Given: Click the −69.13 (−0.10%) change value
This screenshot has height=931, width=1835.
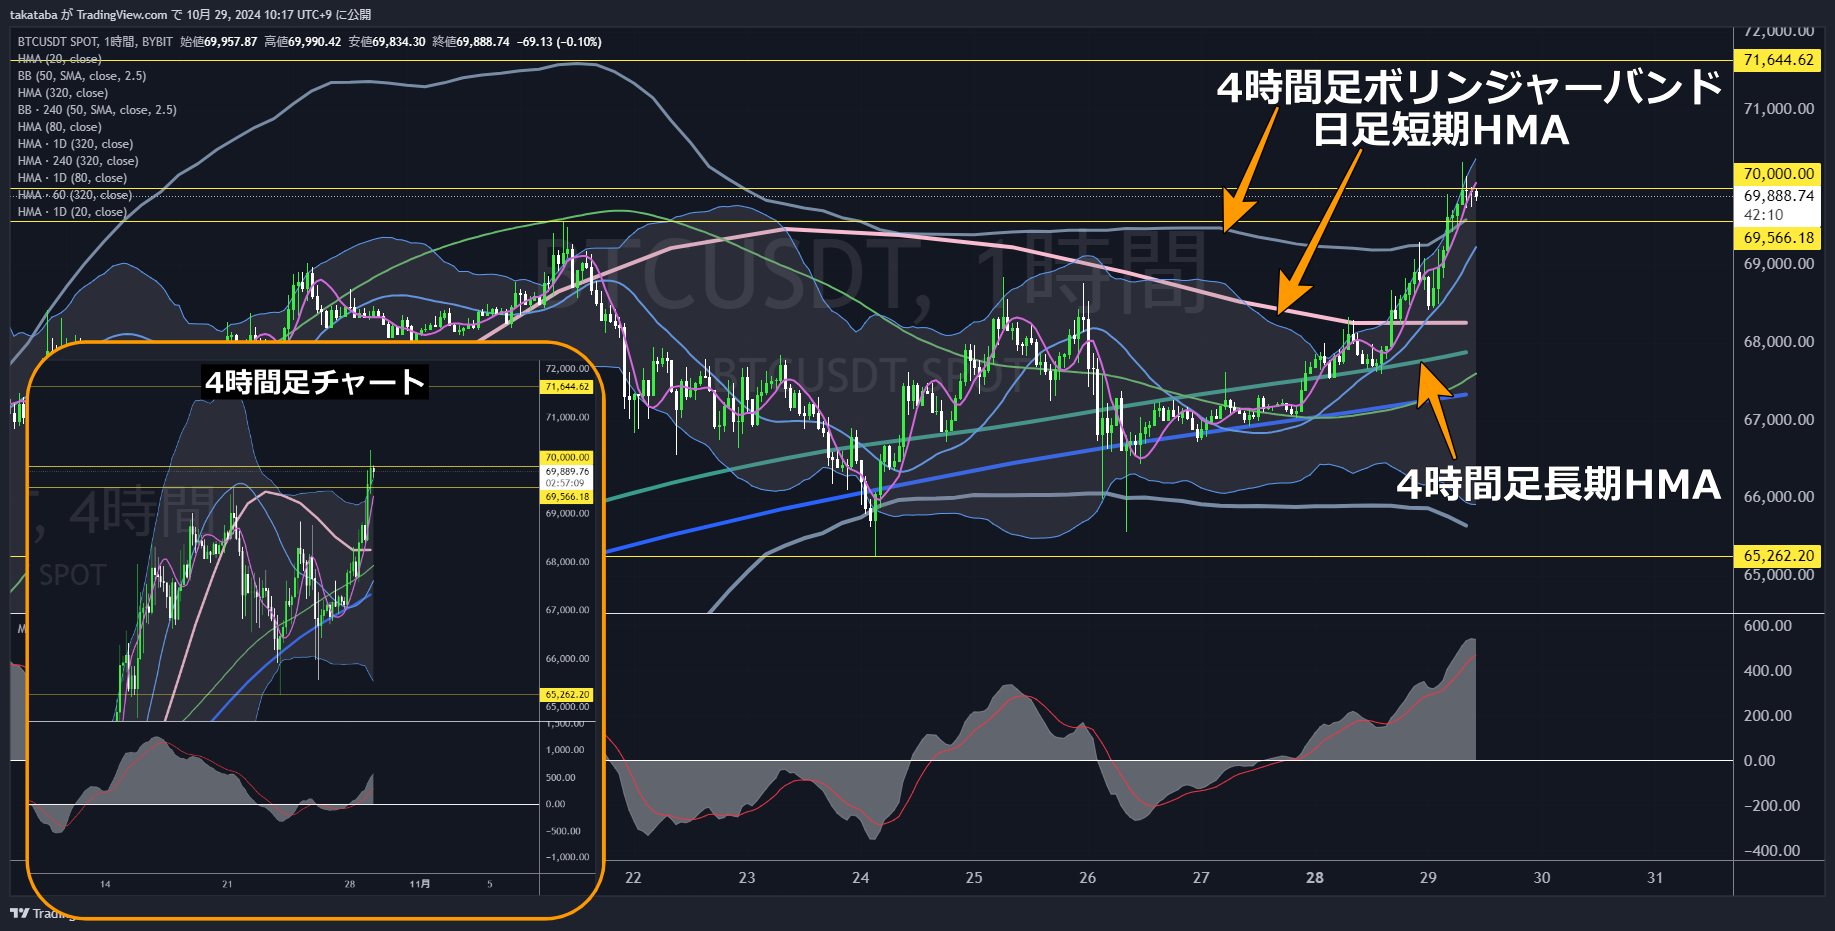Looking at the screenshot, I should [559, 42].
